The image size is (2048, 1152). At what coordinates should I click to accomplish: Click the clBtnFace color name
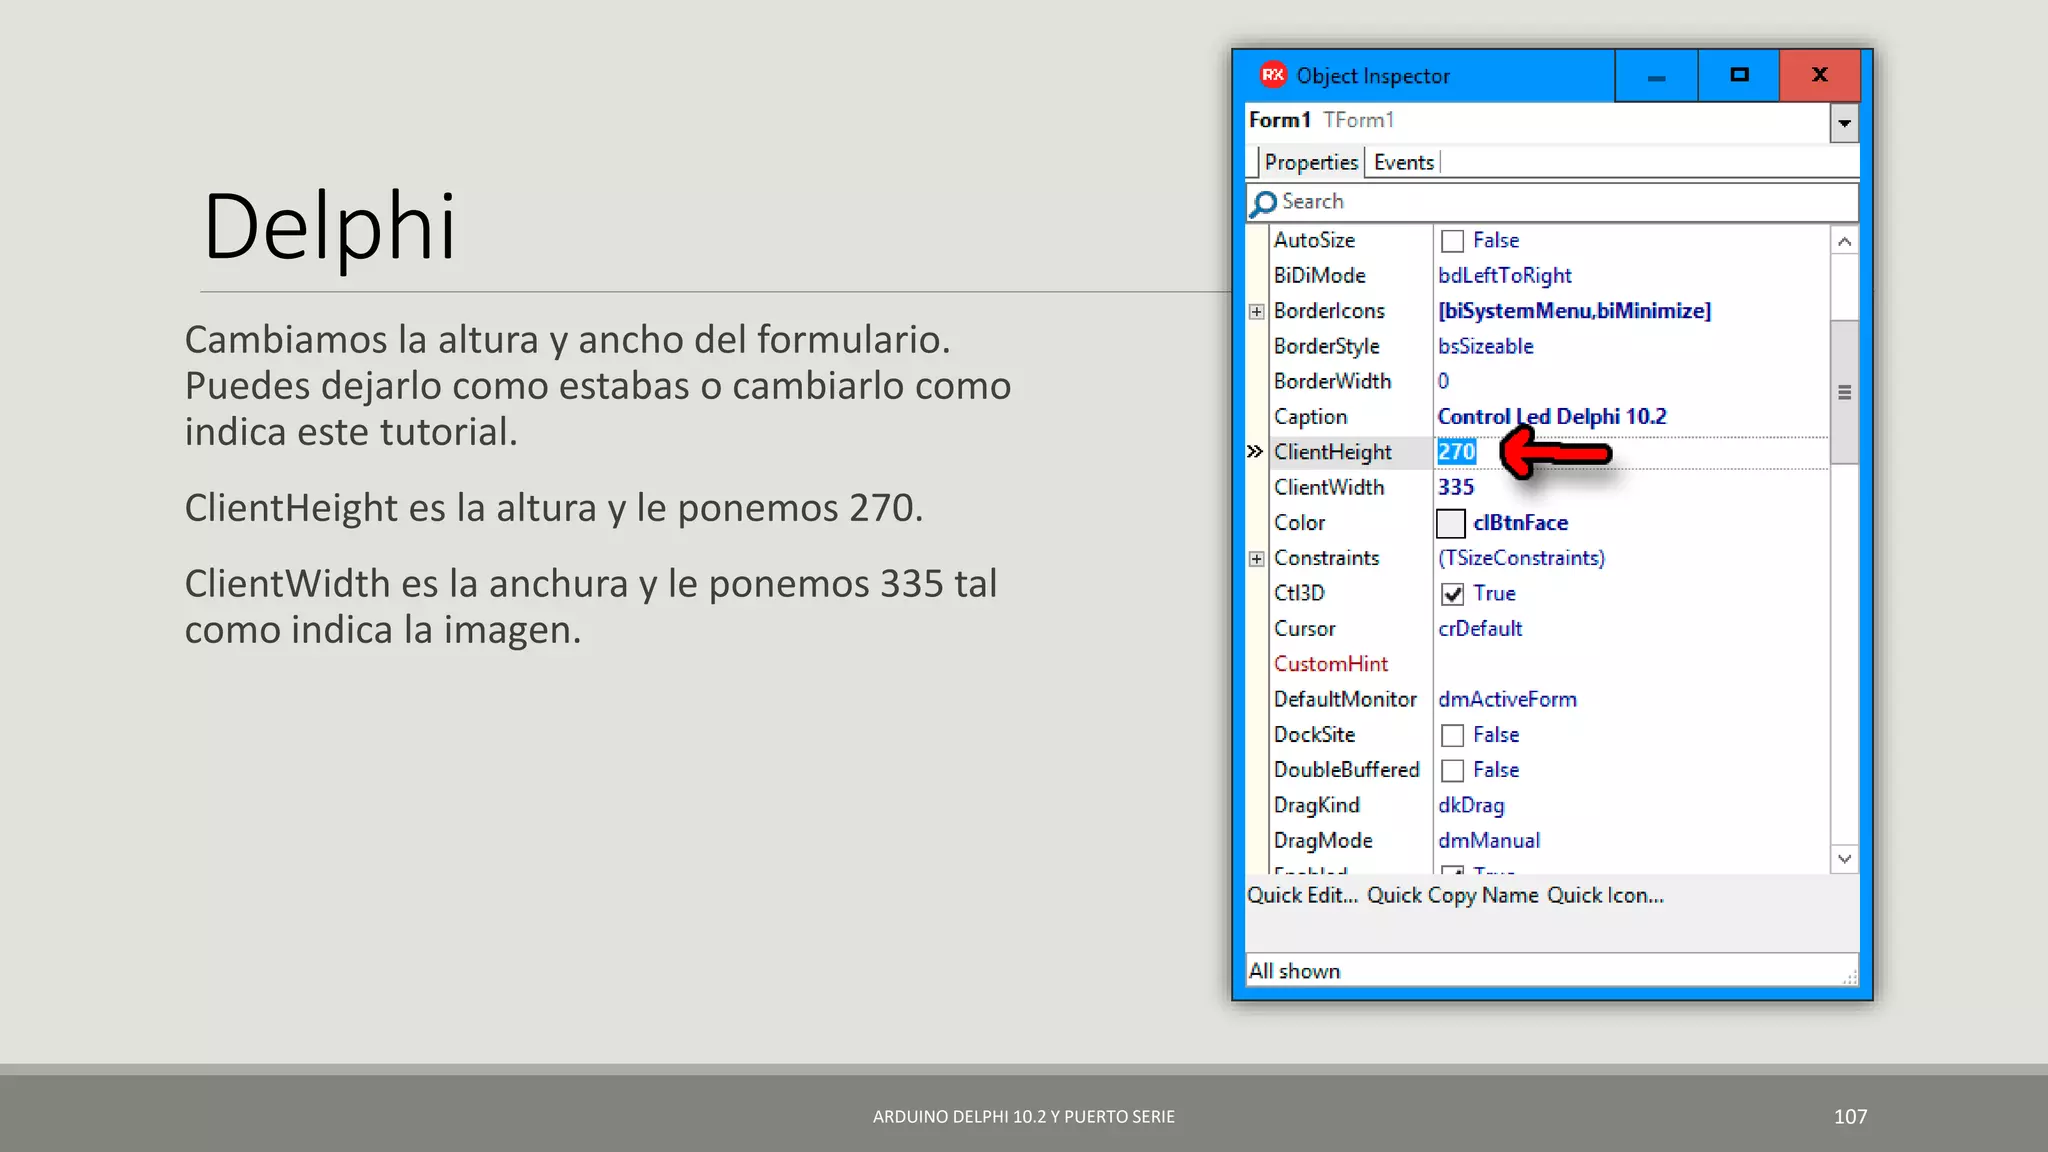pos(1520,523)
